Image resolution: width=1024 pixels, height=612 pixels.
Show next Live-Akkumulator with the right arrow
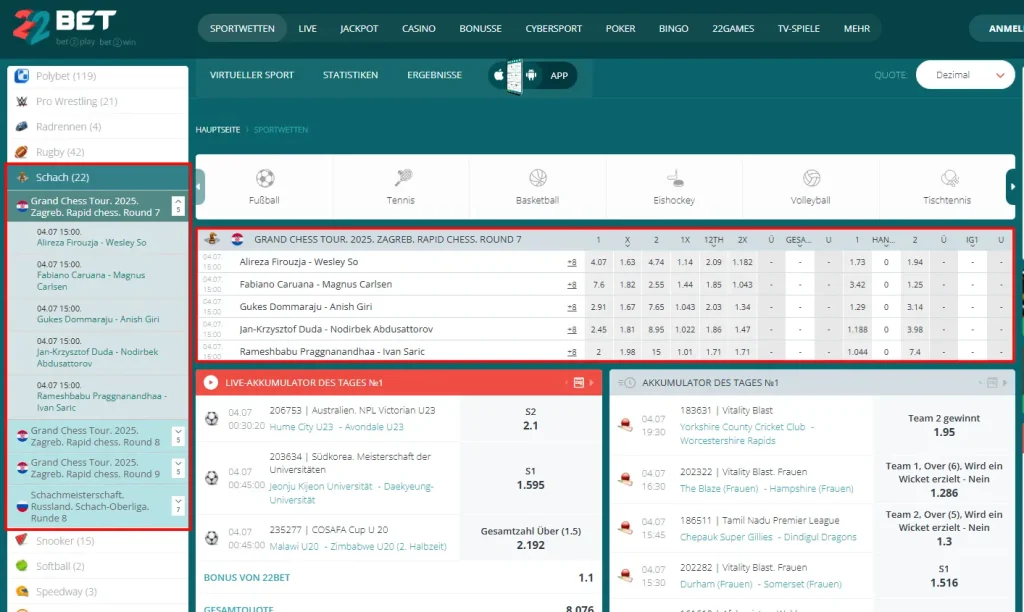point(592,383)
